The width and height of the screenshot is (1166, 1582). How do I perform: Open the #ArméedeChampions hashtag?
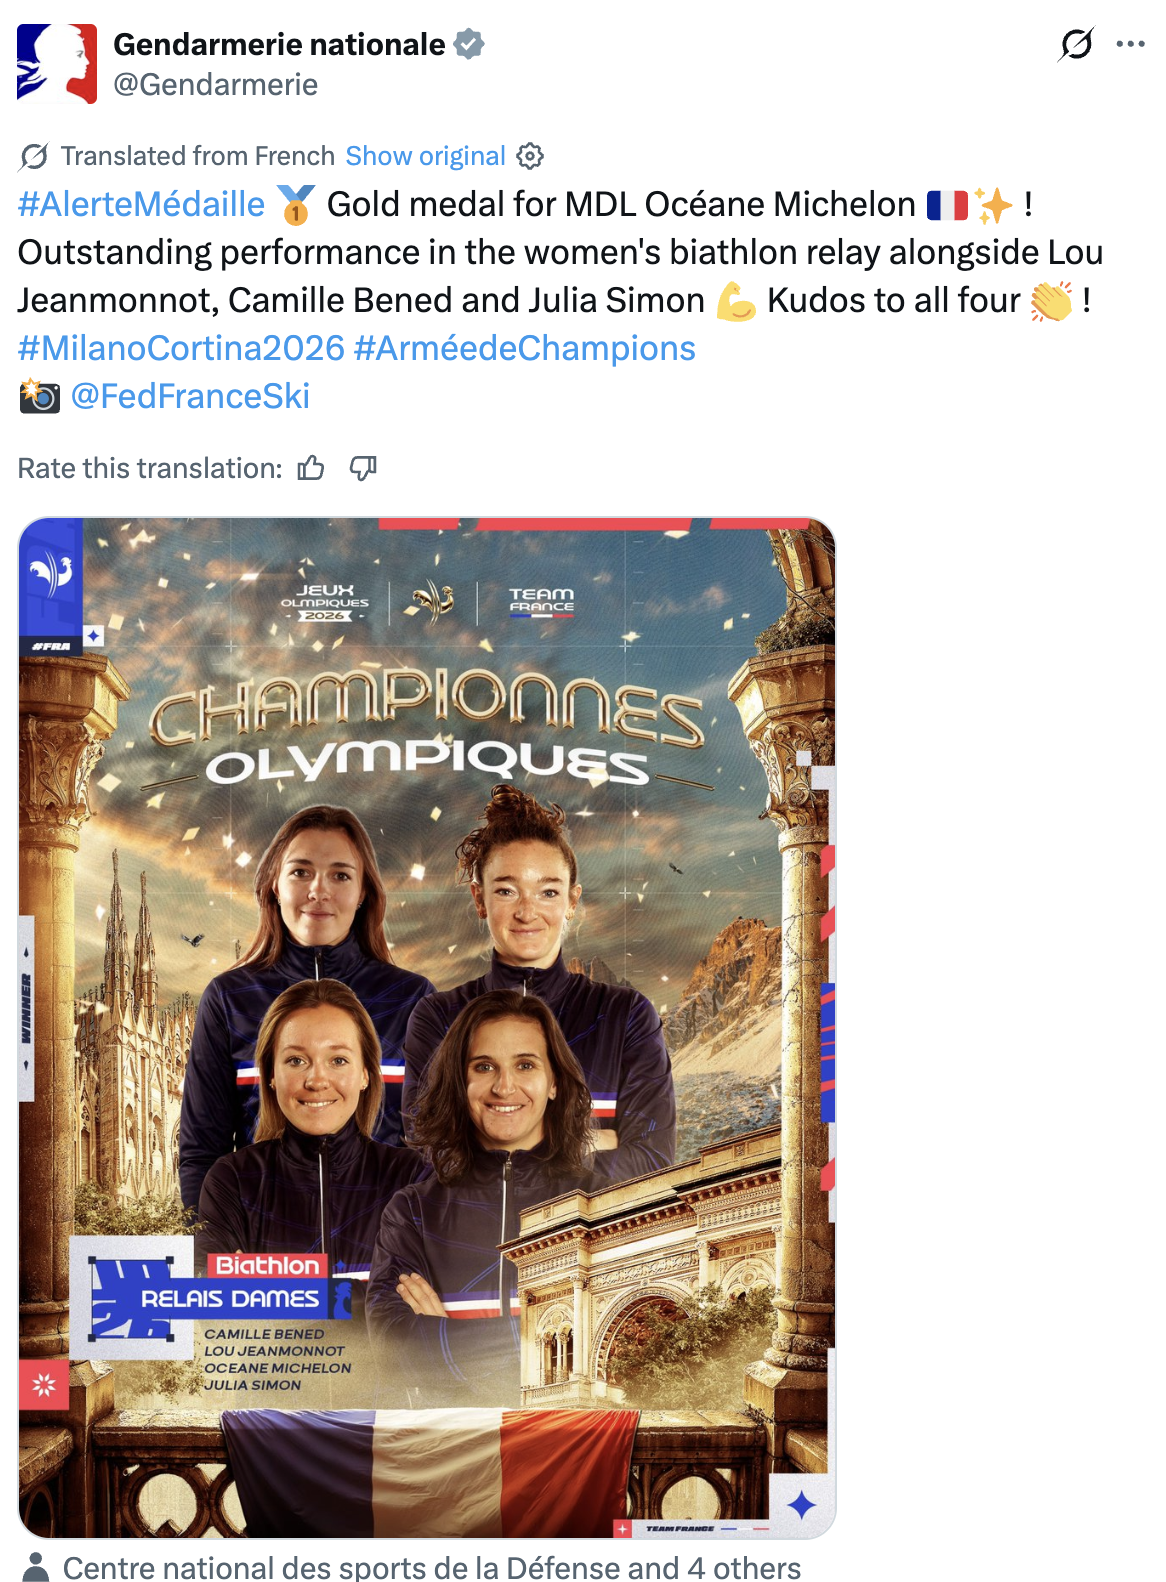pos(524,348)
